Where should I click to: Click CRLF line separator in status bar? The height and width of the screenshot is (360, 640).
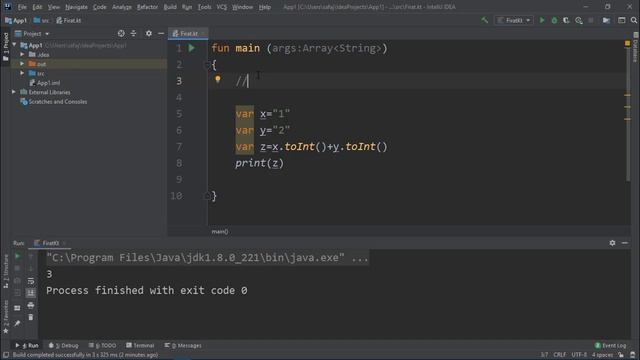tap(560, 355)
